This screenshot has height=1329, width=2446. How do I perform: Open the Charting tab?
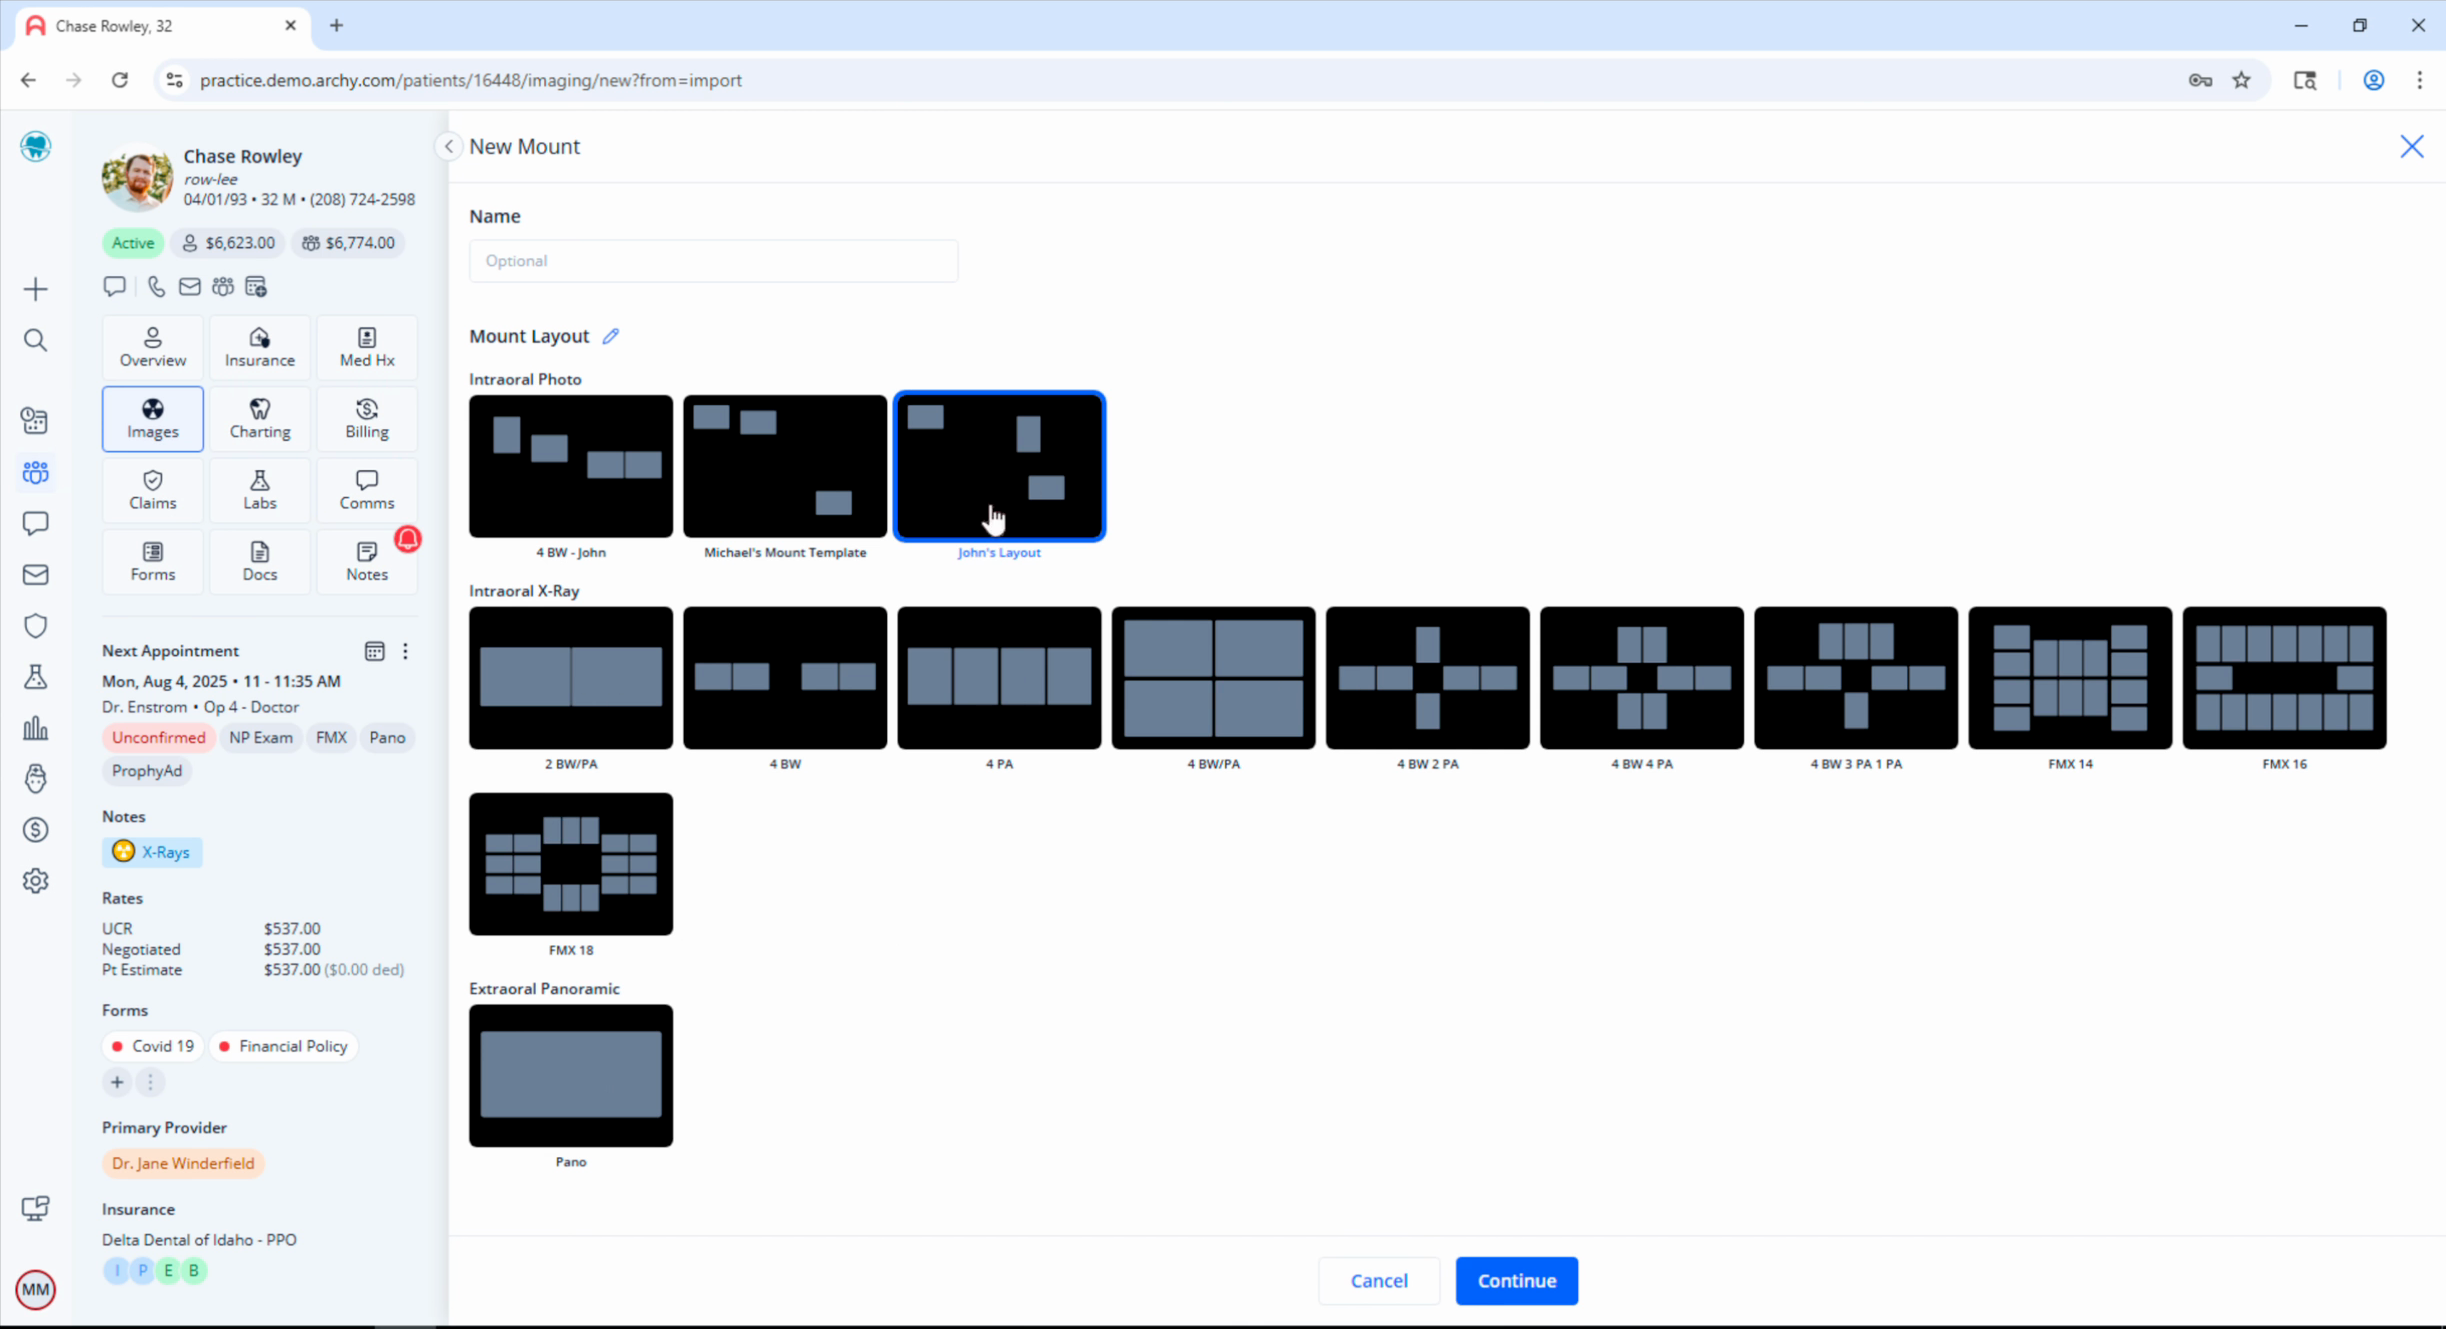(x=260, y=419)
